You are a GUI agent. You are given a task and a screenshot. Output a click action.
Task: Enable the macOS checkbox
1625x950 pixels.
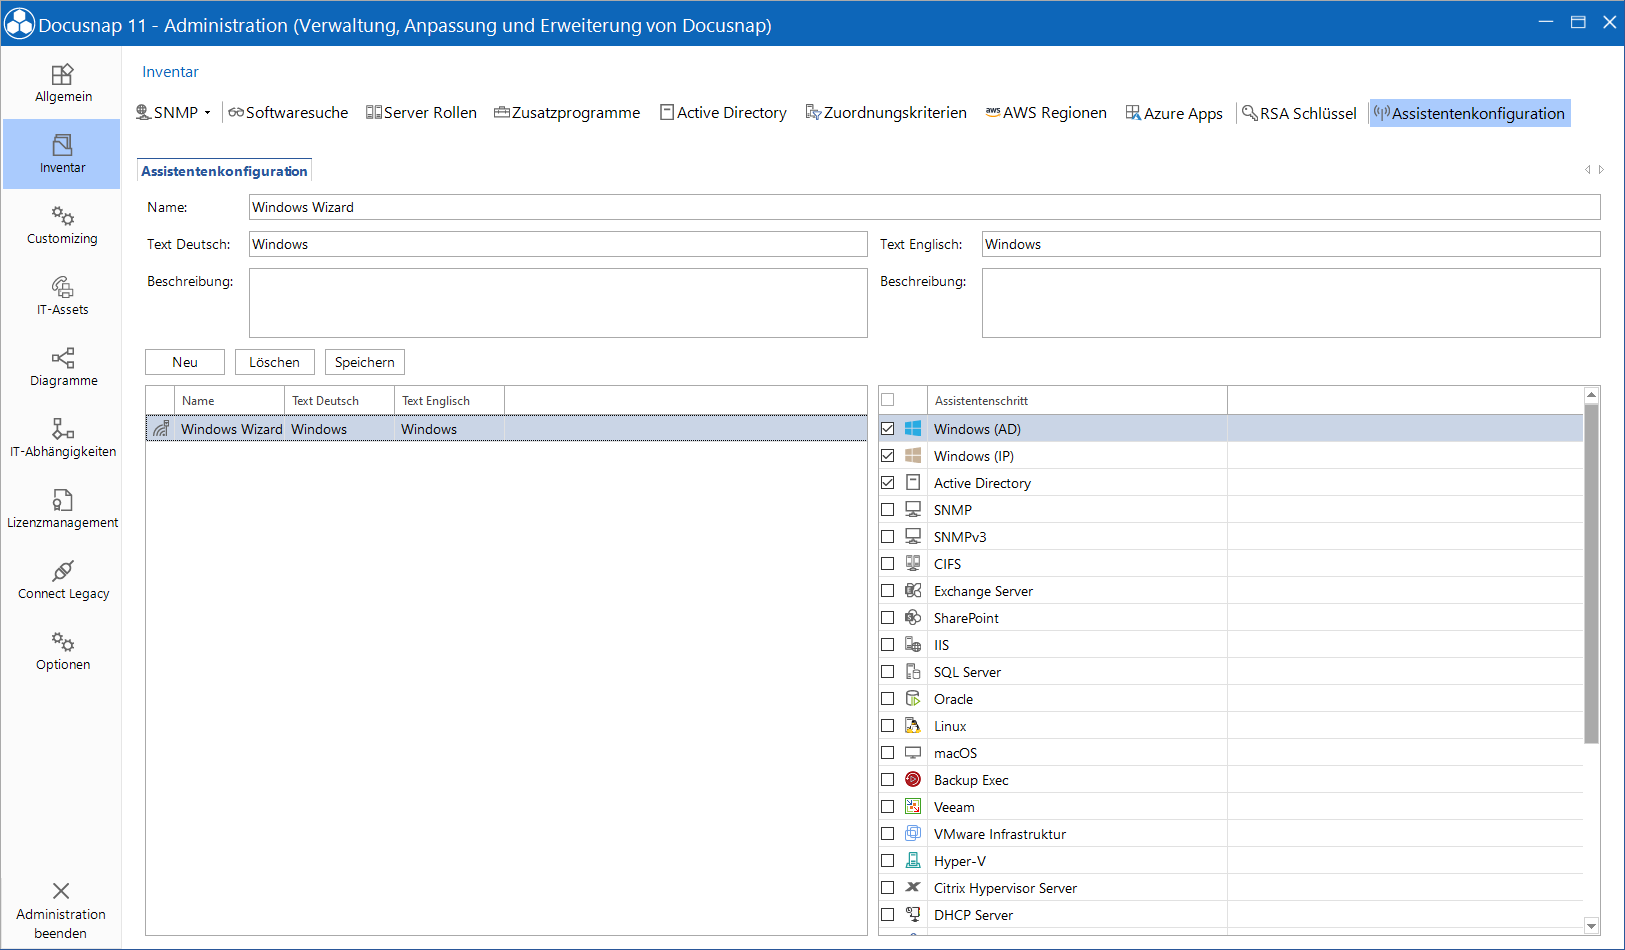tap(887, 753)
